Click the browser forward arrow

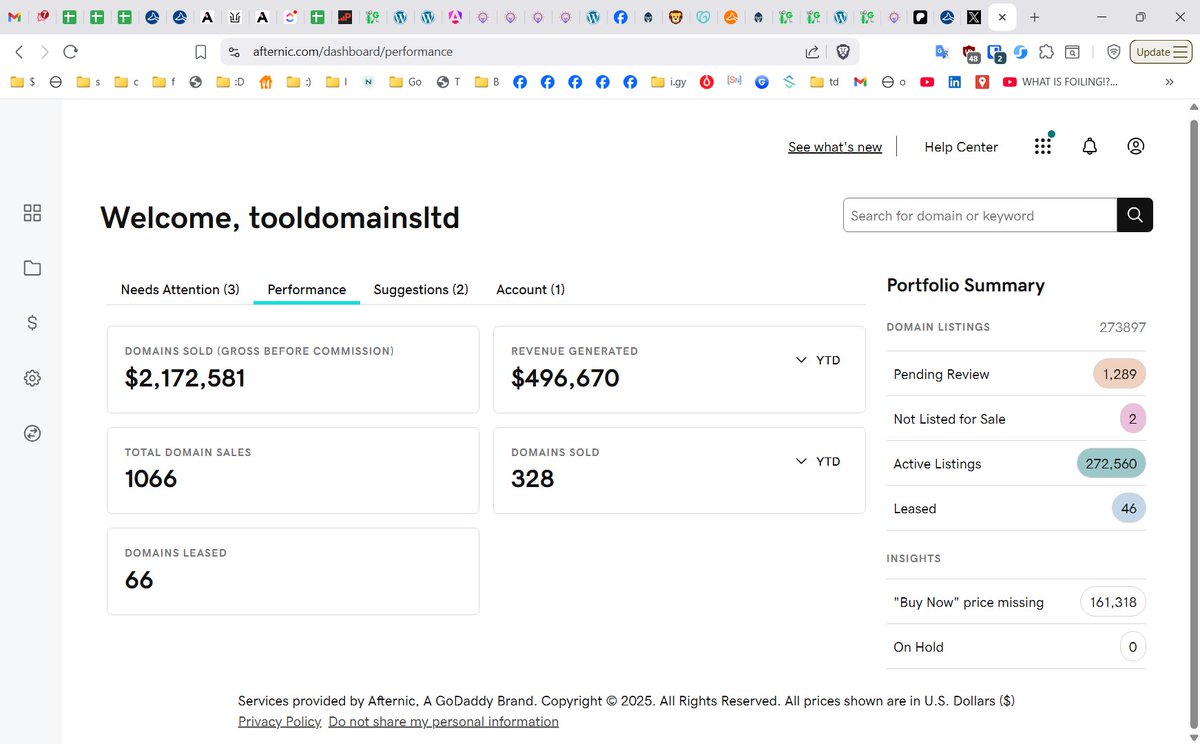click(x=45, y=52)
